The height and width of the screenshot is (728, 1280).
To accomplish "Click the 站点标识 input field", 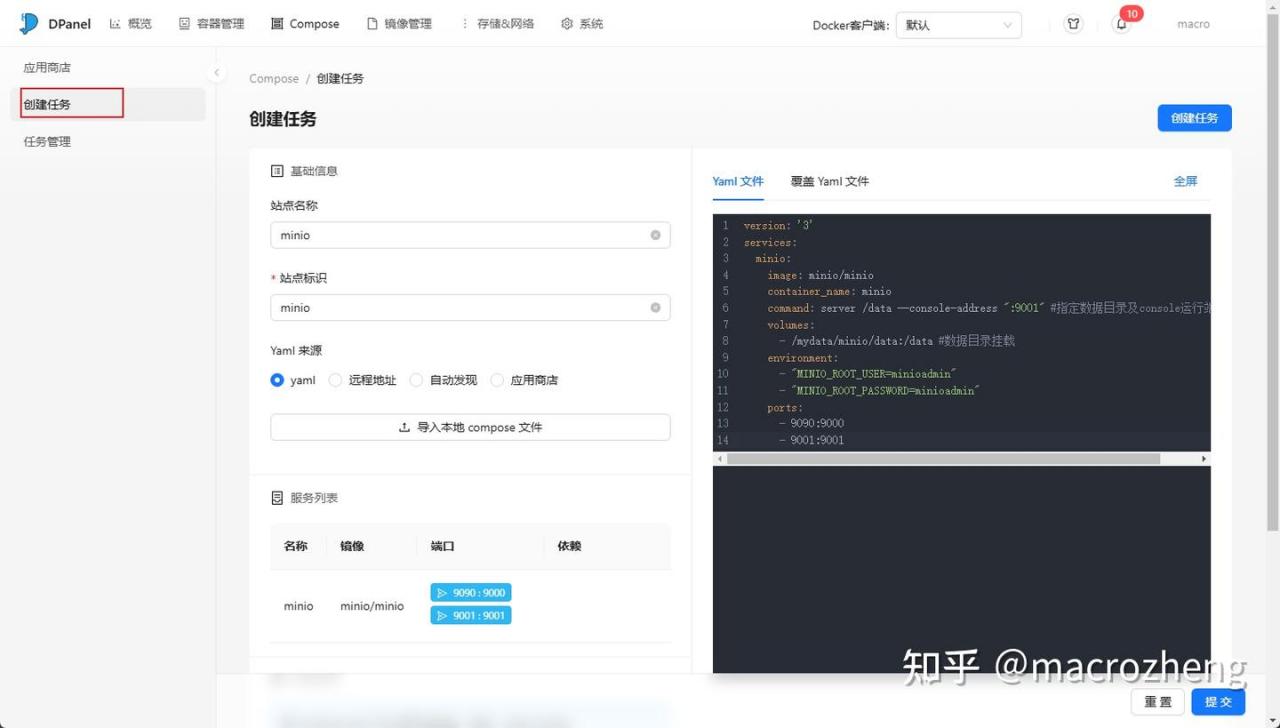I will [470, 308].
